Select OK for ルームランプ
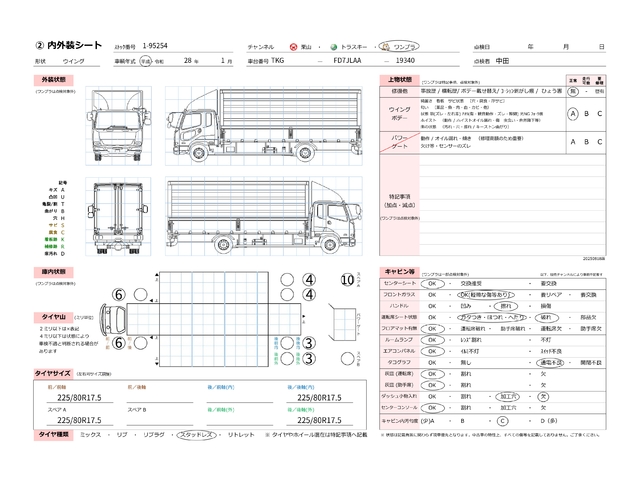Screen dimensions: 640x480 point(433,341)
